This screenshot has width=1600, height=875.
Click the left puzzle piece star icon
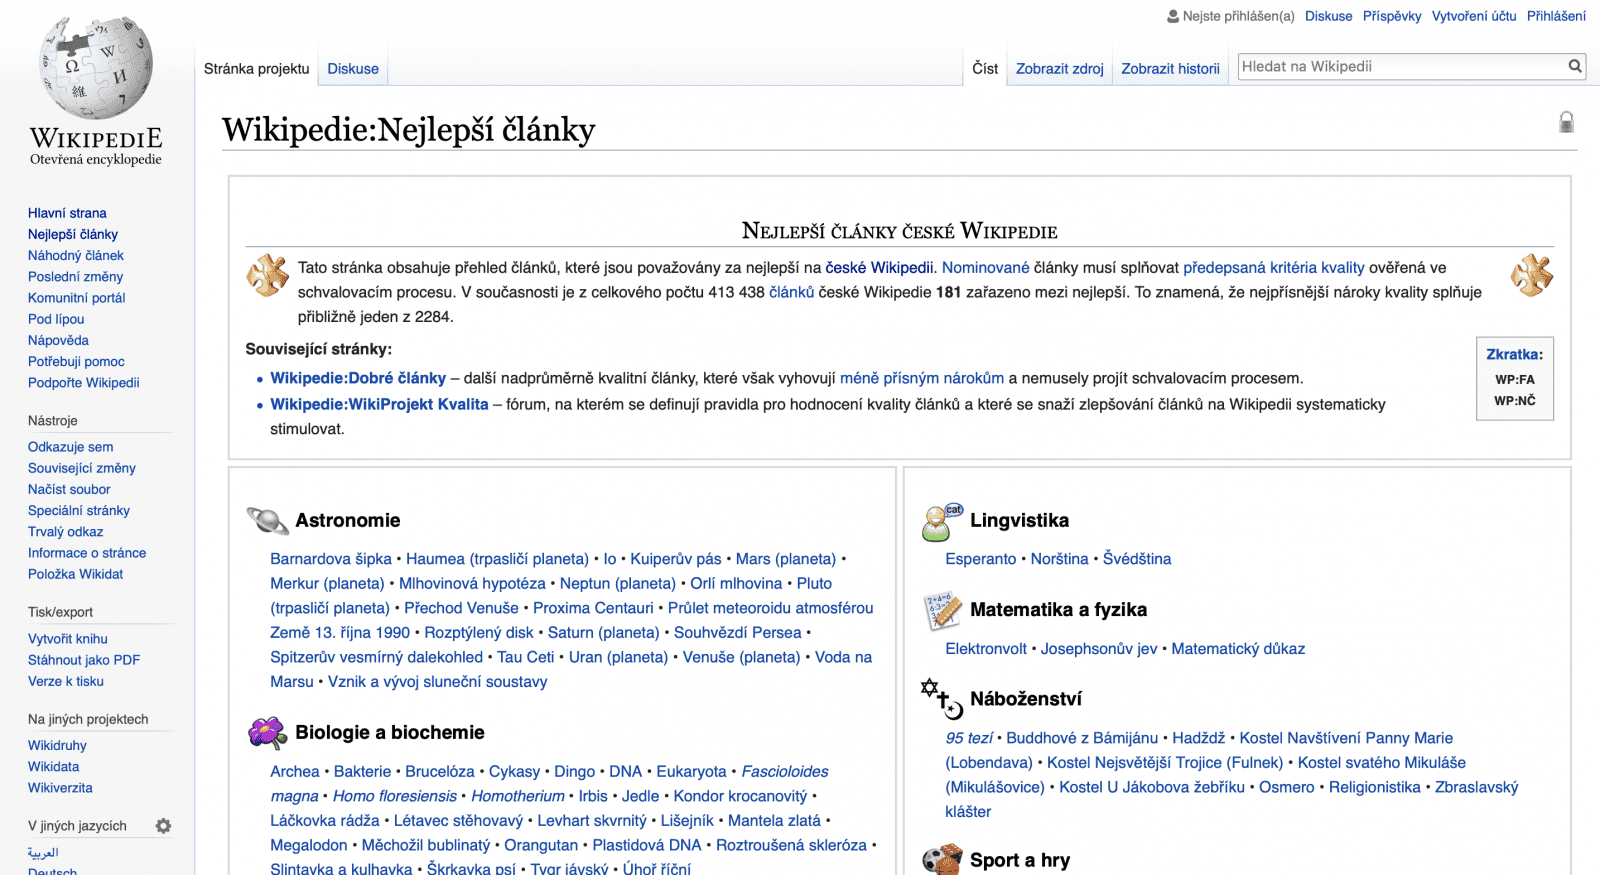coord(267,275)
